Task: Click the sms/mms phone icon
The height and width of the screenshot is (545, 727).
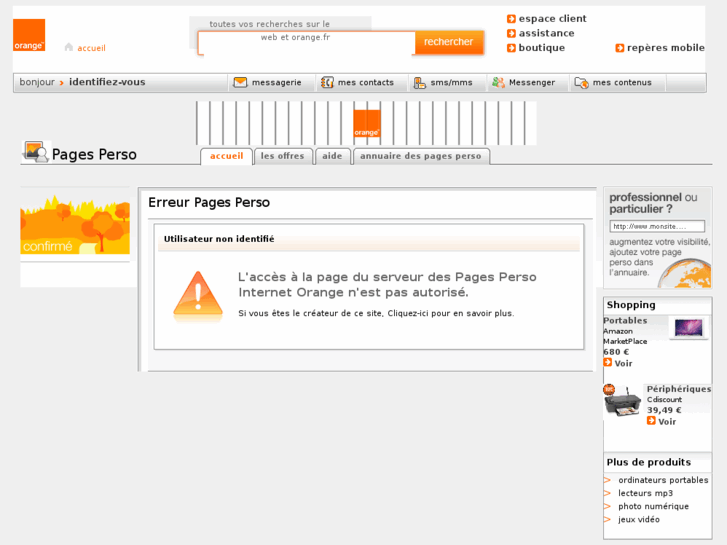Action: coord(420,83)
